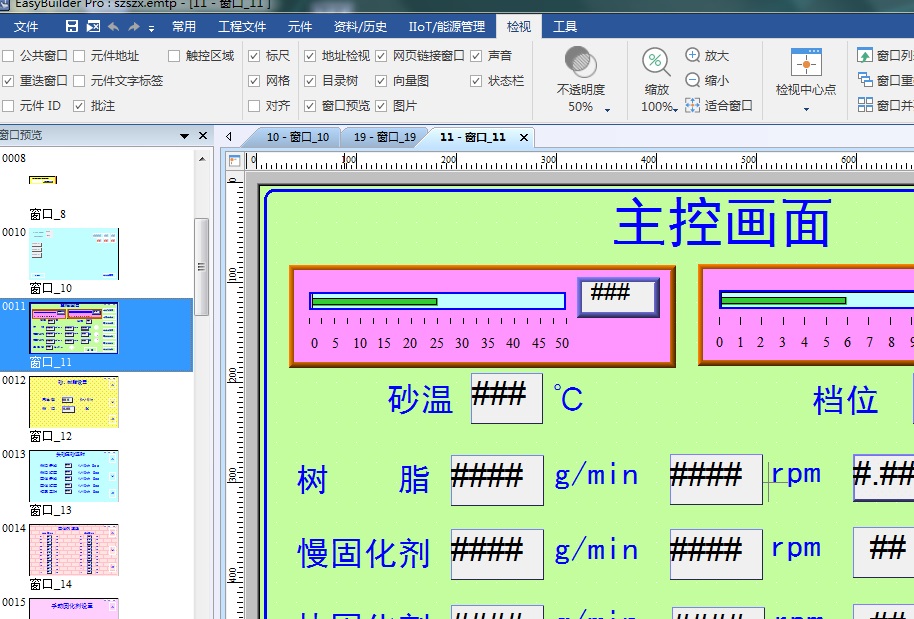Zoom in with the 放大 icon

[x=693, y=56]
